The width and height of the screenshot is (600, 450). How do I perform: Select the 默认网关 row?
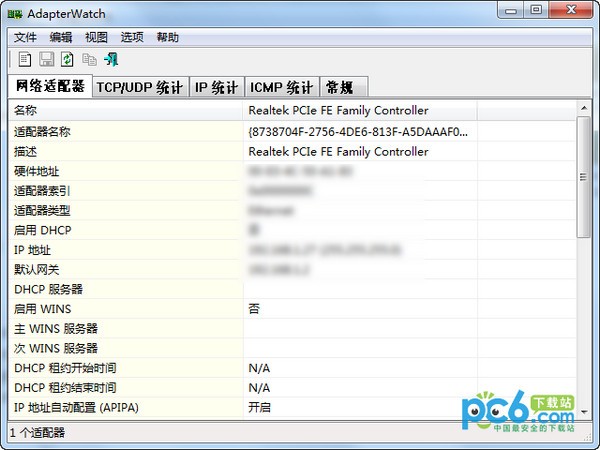(292, 270)
